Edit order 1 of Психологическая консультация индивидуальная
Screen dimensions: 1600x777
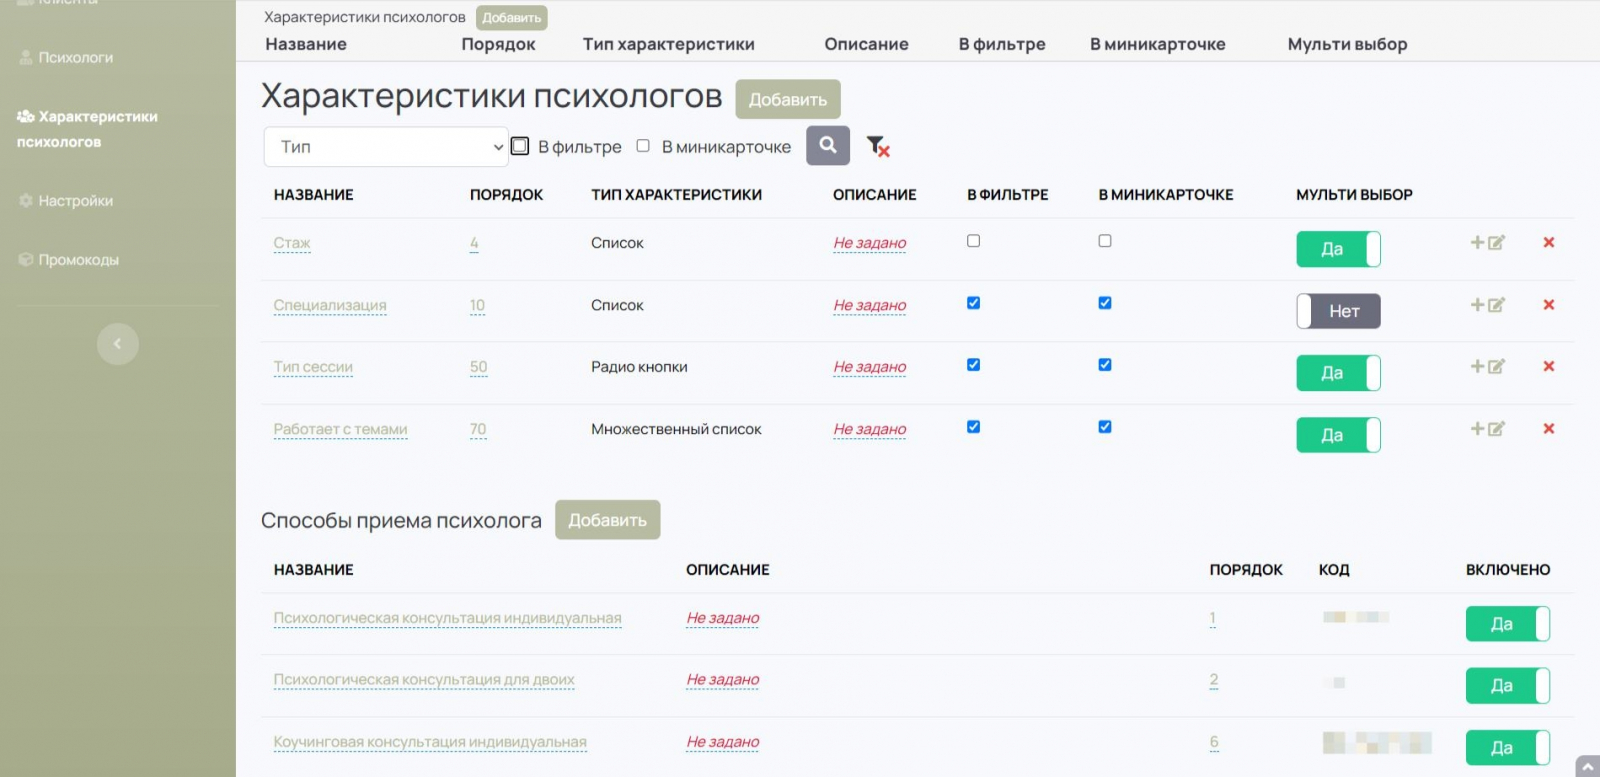tap(1213, 618)
